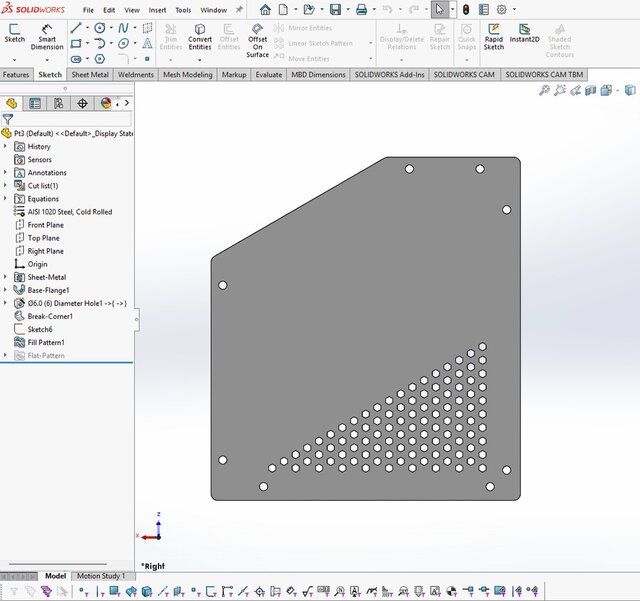Open the Insert menu
The image size is (640, 601).
(x=157, y=10)
